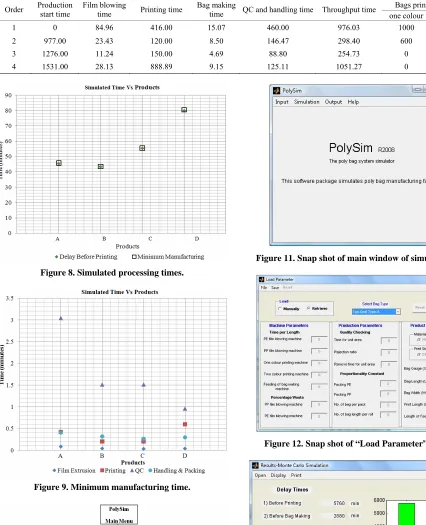Screen dimensions: 426x525
Task: Open the Display menu in Results window
Action: coord(278,475)
